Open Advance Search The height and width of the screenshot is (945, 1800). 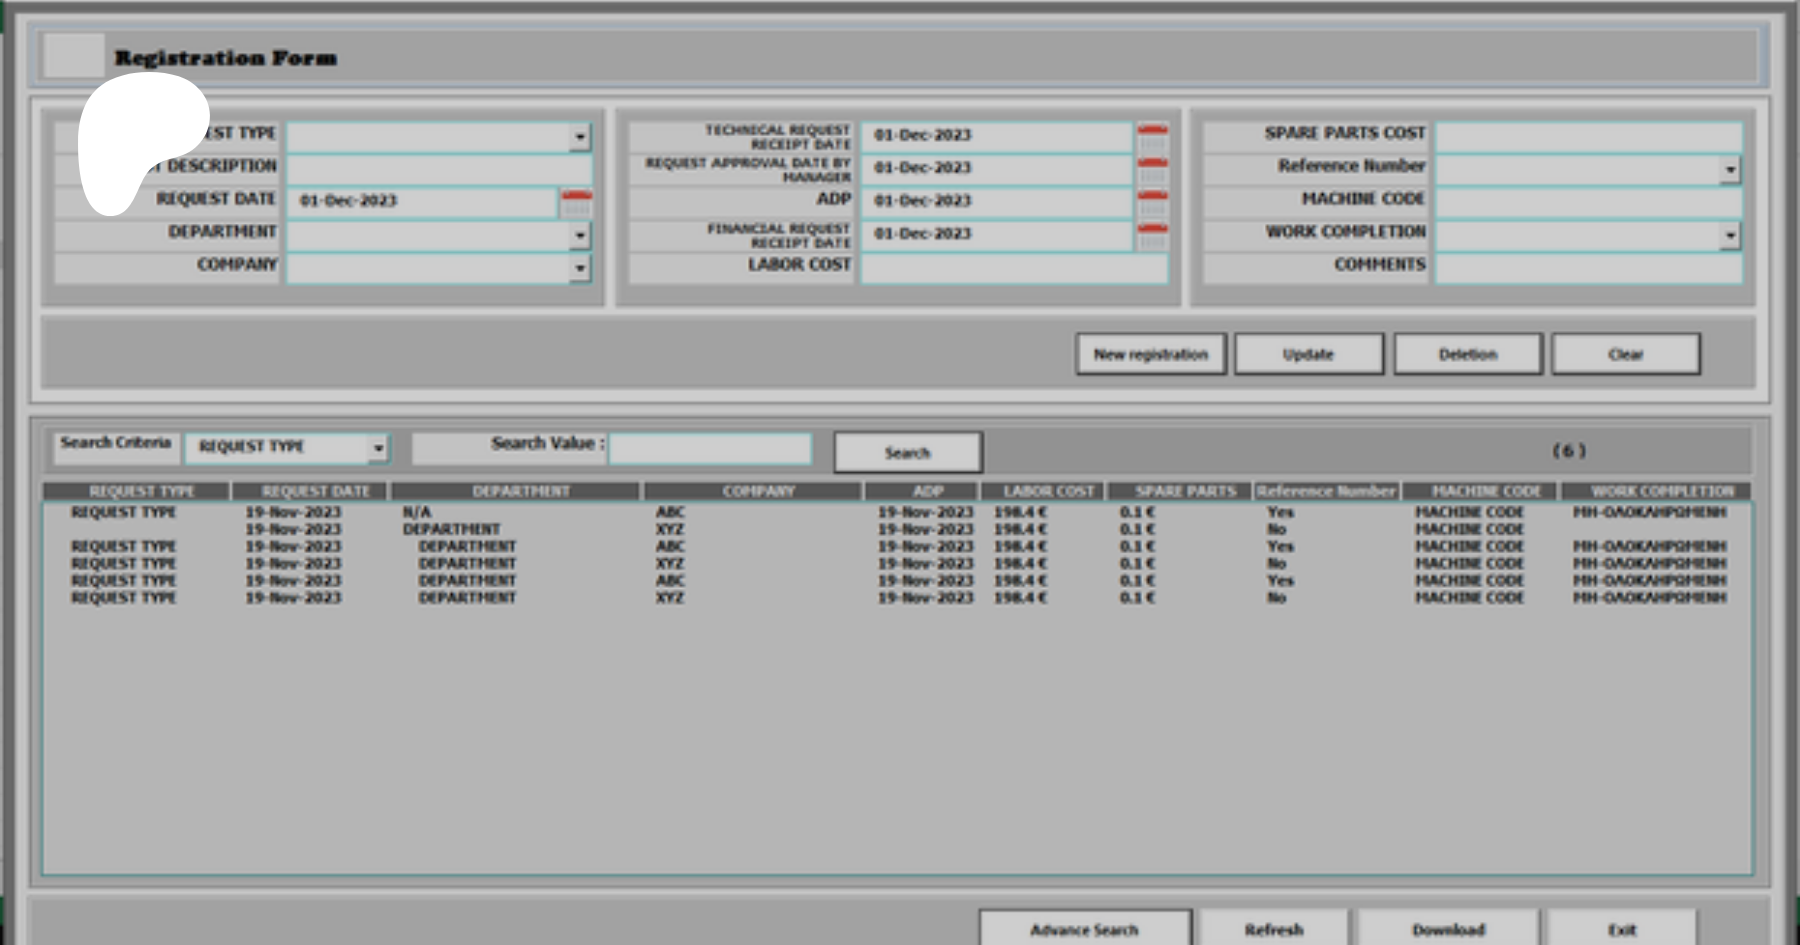[1084, 929]
